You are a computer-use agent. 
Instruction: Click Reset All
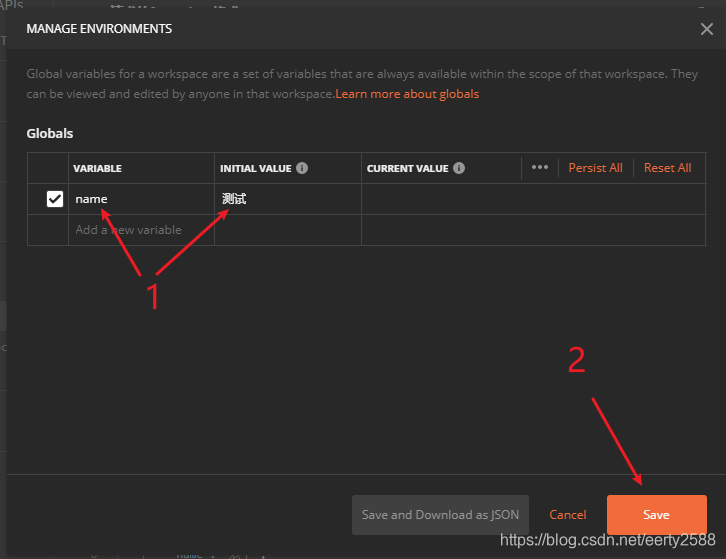pos(667,168)
